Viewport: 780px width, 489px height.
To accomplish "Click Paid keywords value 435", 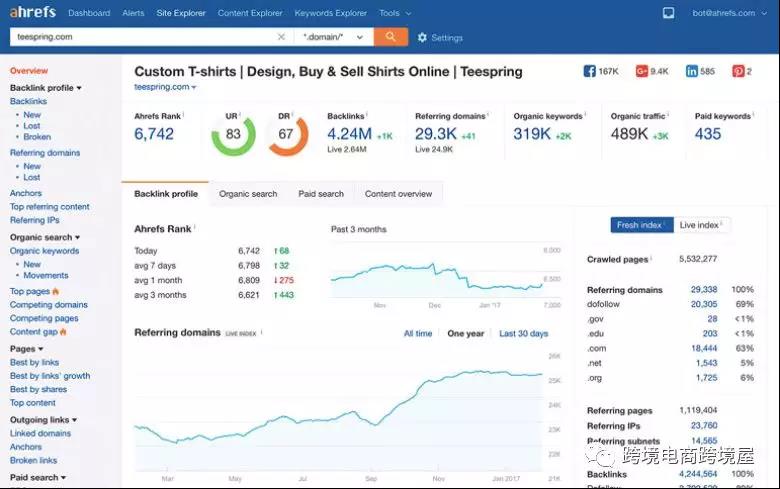I will 708,134.
